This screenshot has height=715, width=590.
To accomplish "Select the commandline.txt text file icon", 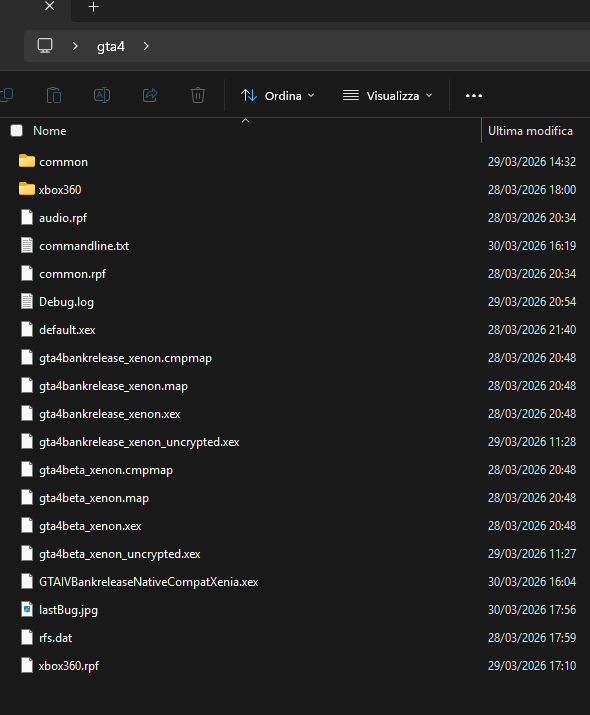I will click(27, 245).
